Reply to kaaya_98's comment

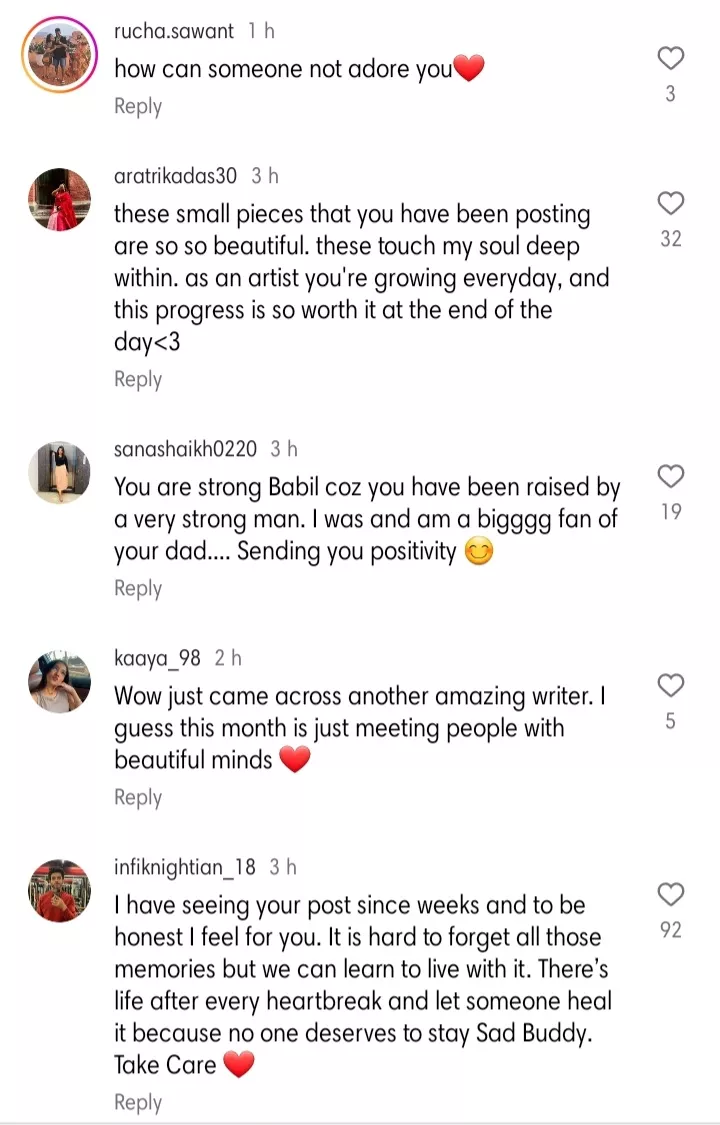coord(138,797)
